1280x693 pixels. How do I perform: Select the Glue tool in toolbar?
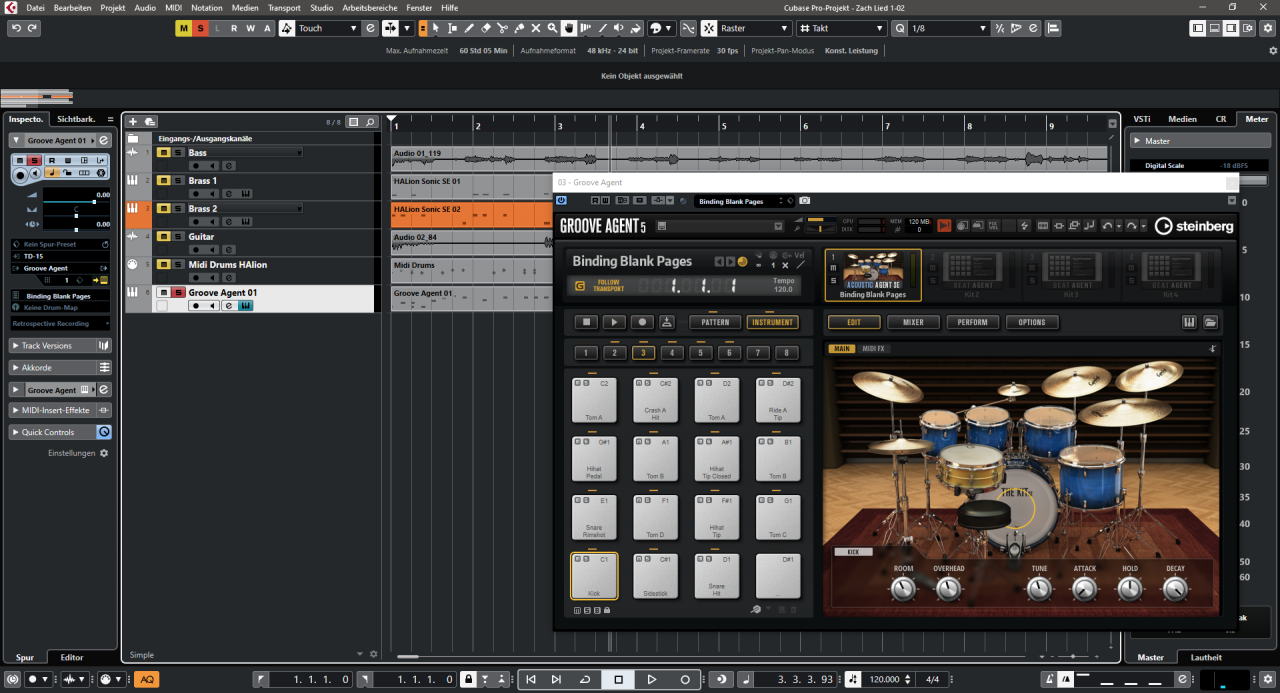(519, 28)
